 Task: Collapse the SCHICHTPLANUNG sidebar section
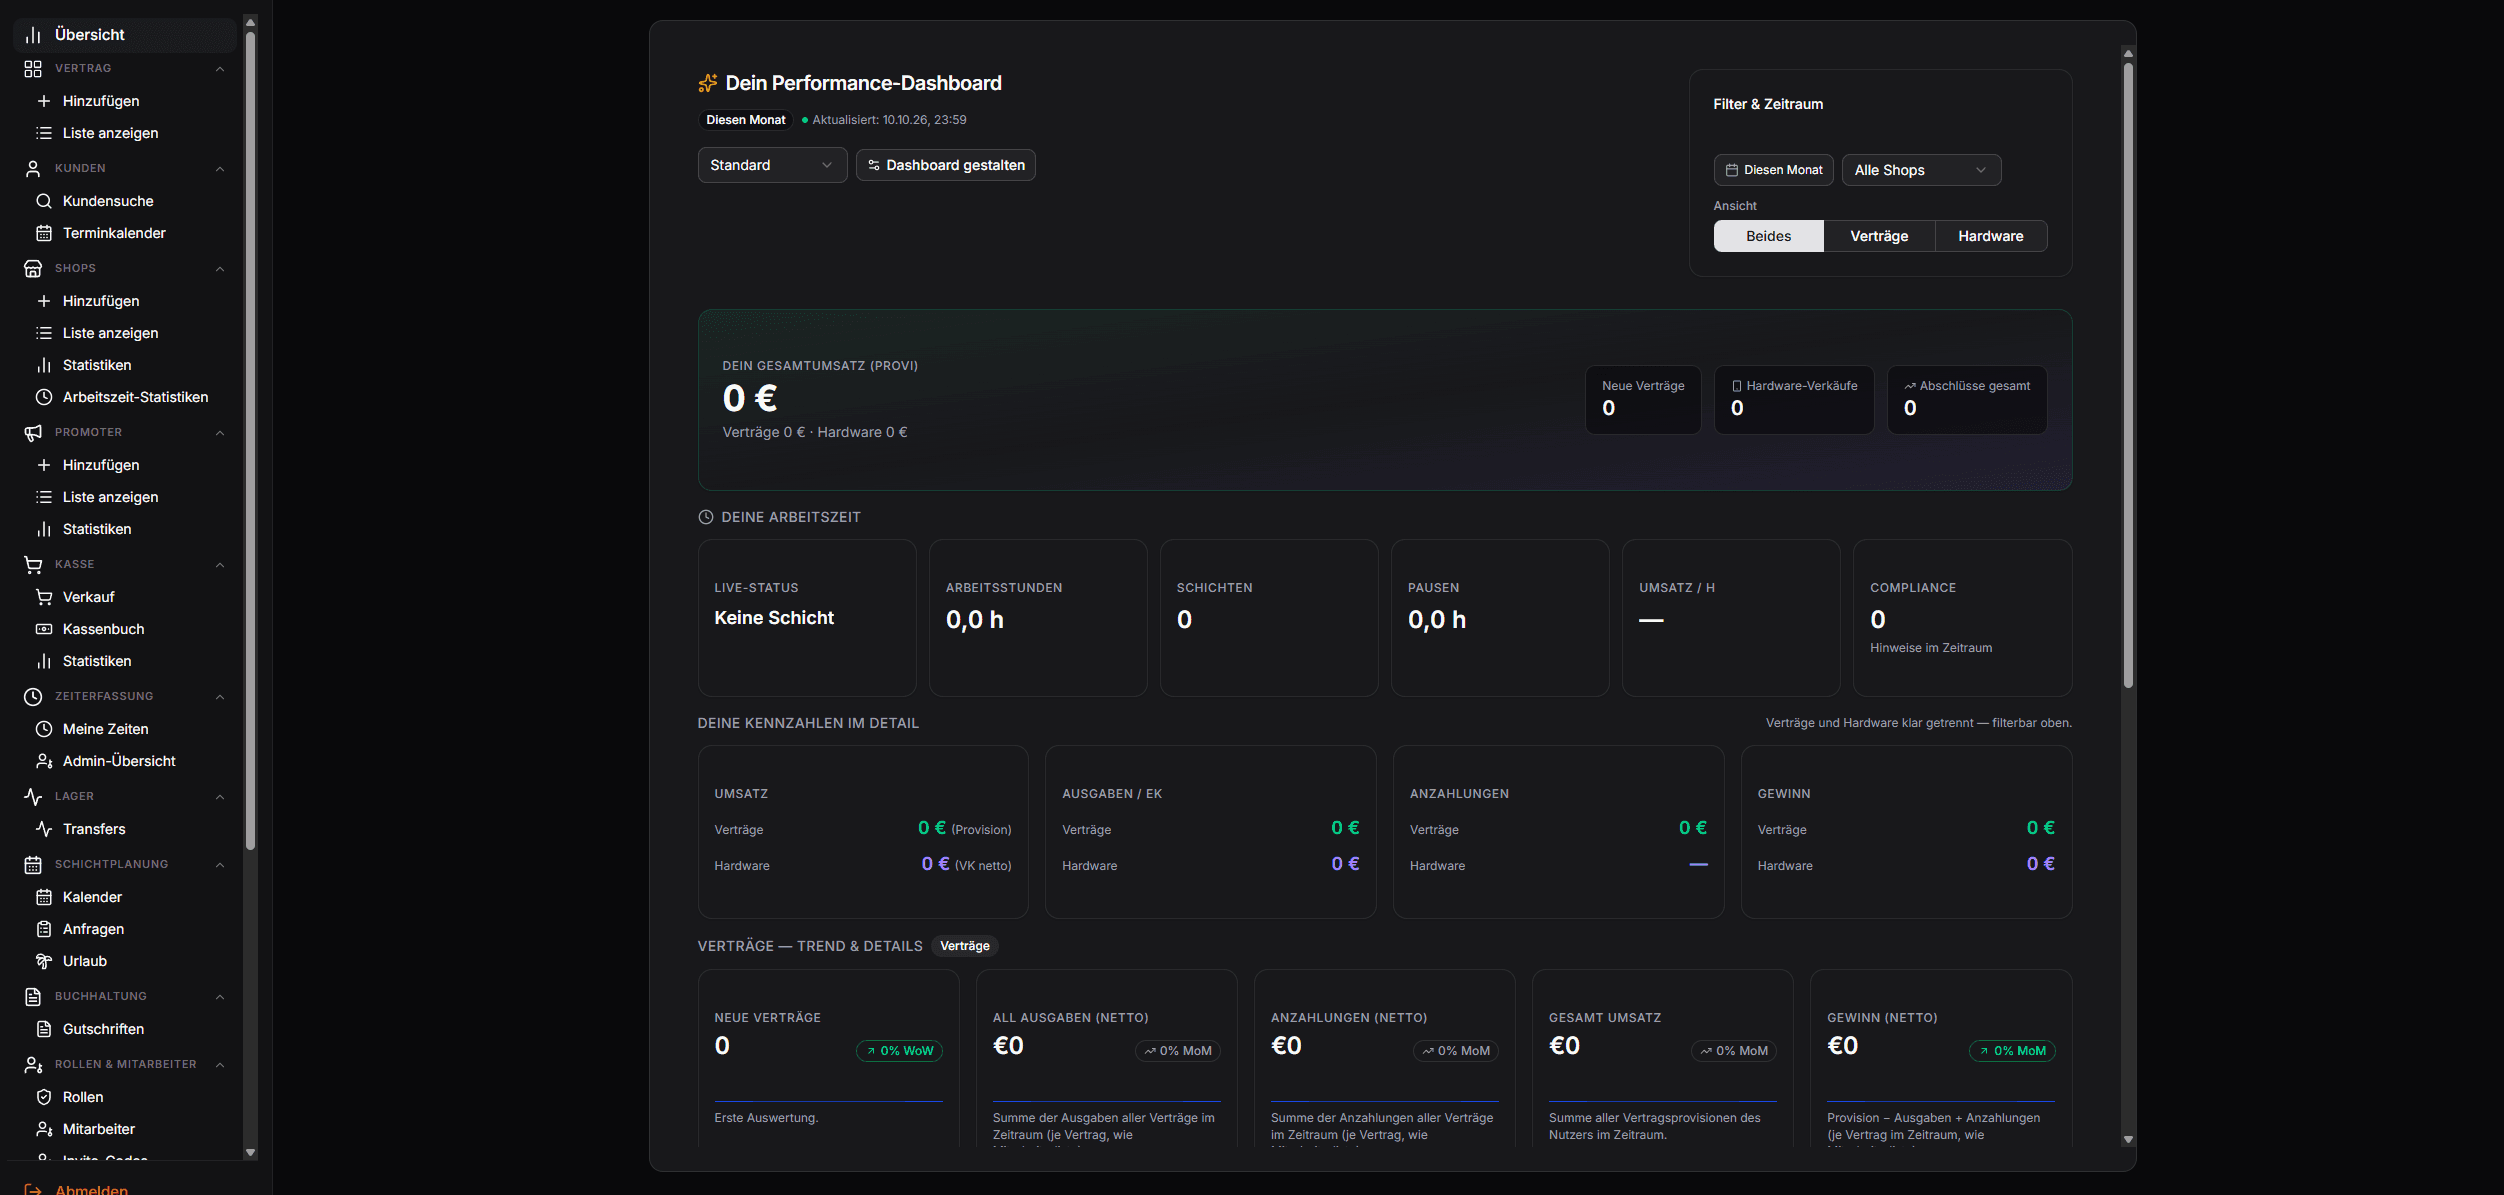click(220, 865)
